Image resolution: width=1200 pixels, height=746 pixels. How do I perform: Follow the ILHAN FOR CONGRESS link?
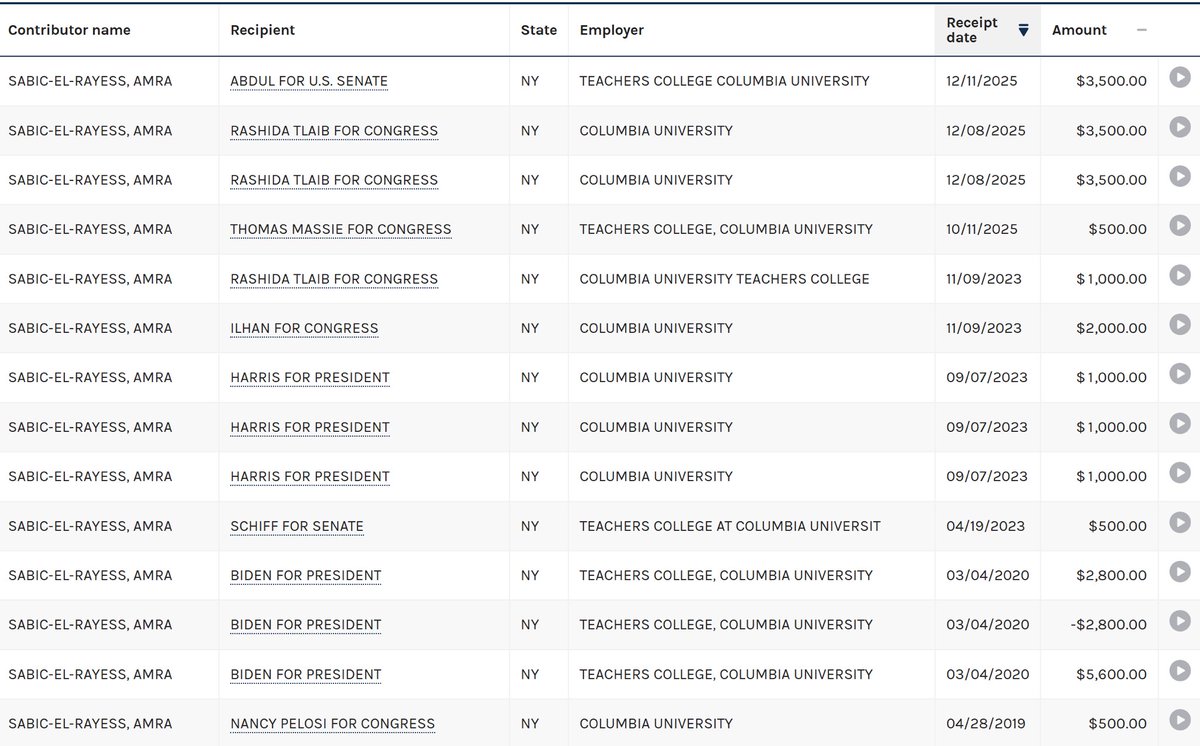point(304,328)
